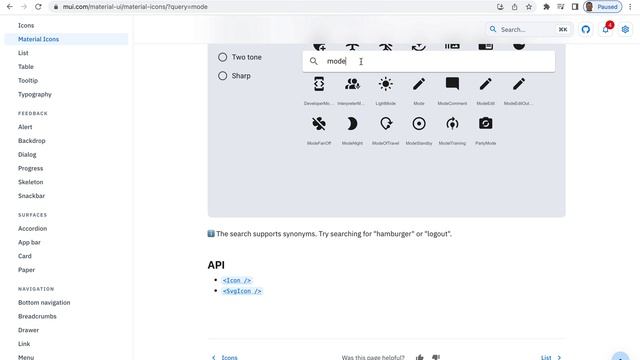The image size is (640, 360).
Task: Open Alert in sidebar
Action: tap(25, 127)
